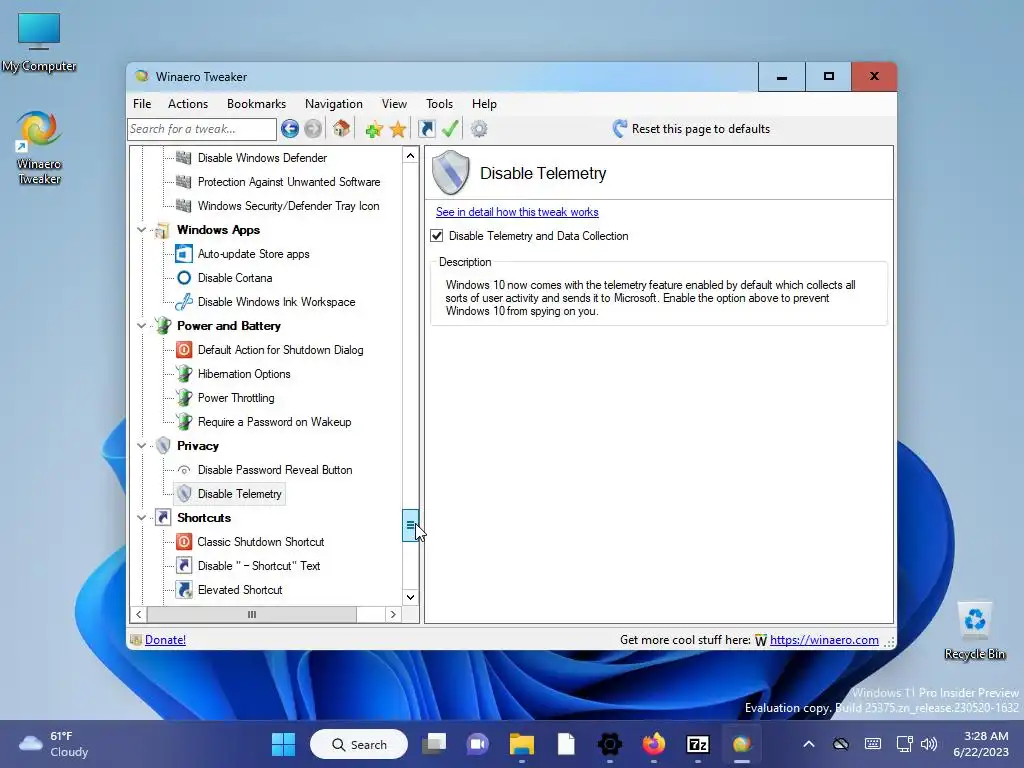Click the tree scroll down arrow
The width and height of the screenshot is (1024, 768).
point(410,597)
